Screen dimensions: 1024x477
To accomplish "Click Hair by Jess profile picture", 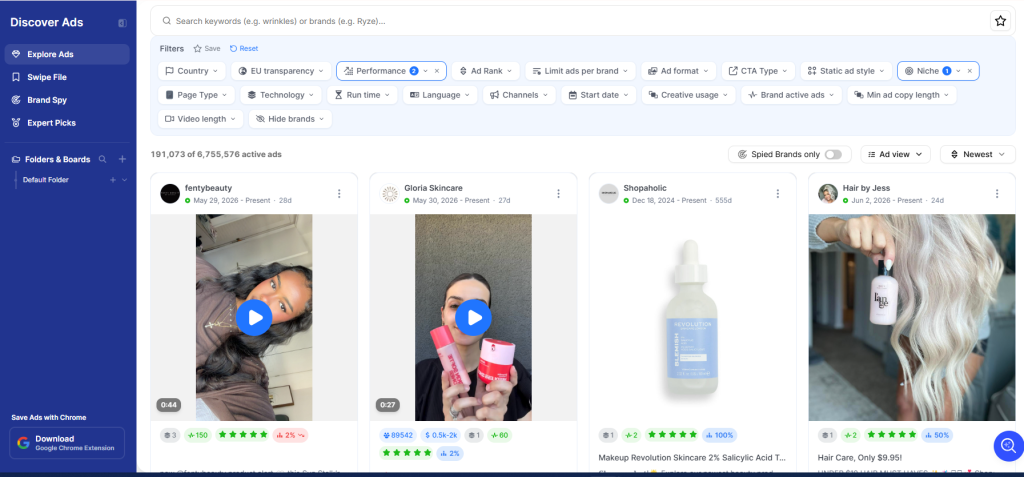I will tap(828, 193).
